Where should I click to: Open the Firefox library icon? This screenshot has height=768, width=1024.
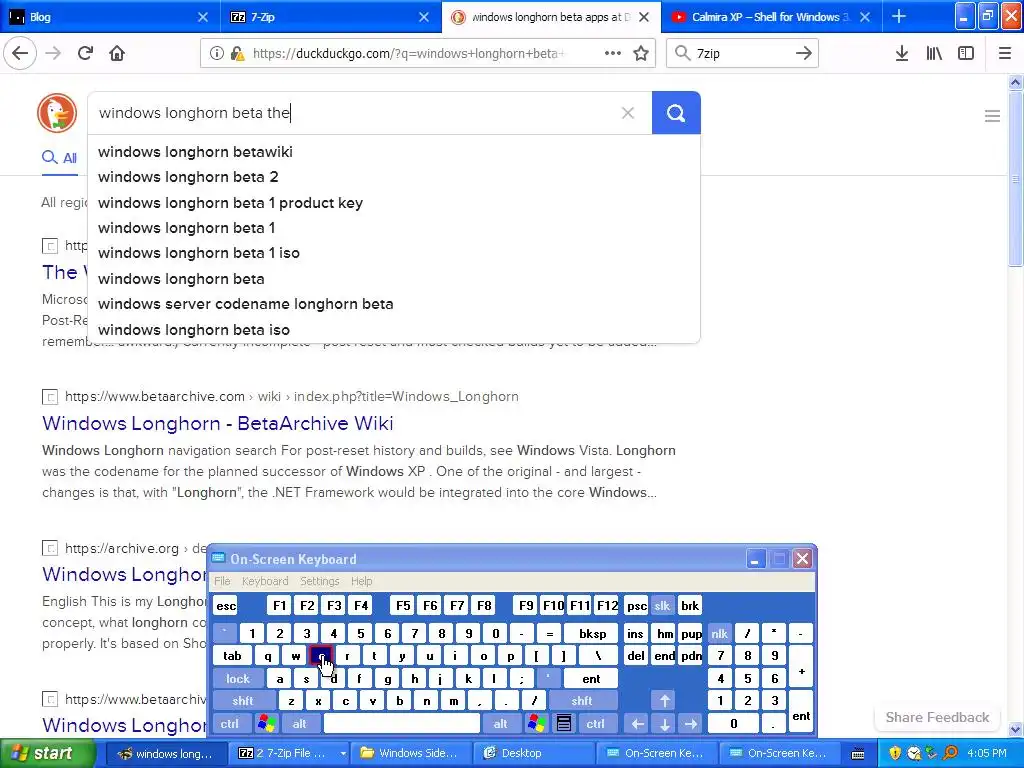934,54
